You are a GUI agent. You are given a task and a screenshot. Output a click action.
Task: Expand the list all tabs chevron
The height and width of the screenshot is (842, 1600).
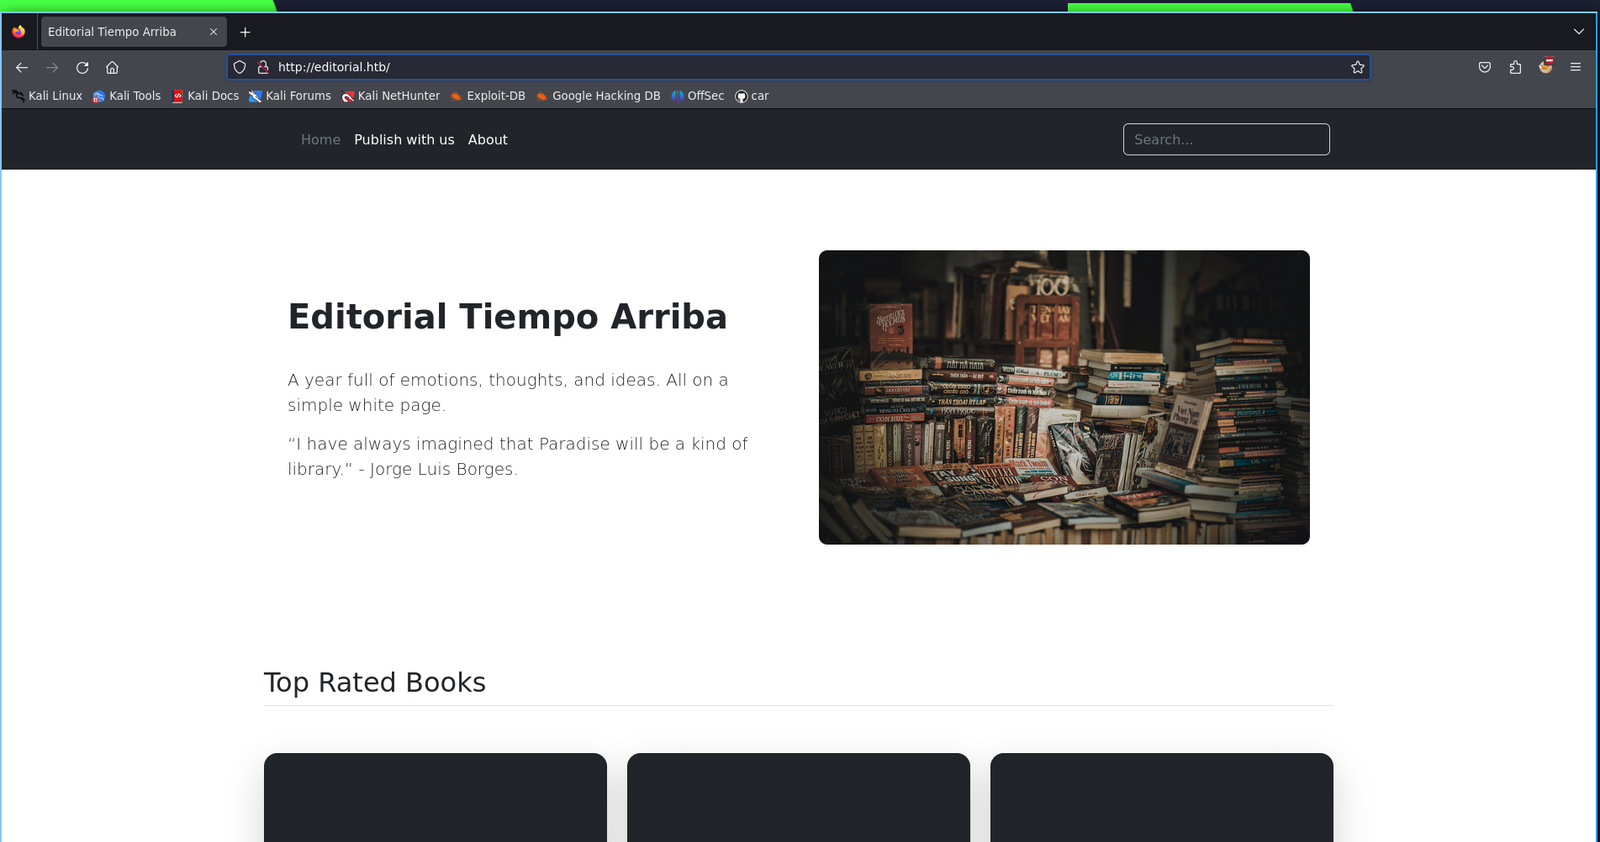(x=1578, y=32)
